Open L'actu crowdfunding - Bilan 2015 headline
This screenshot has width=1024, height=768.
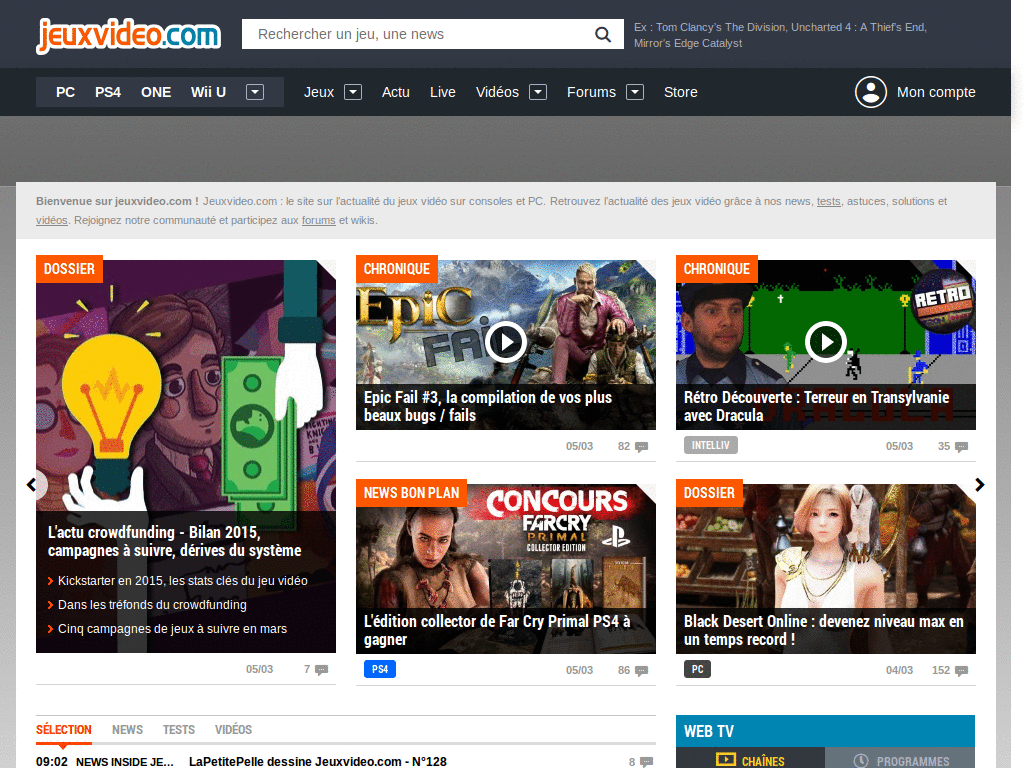click(174, 541)
